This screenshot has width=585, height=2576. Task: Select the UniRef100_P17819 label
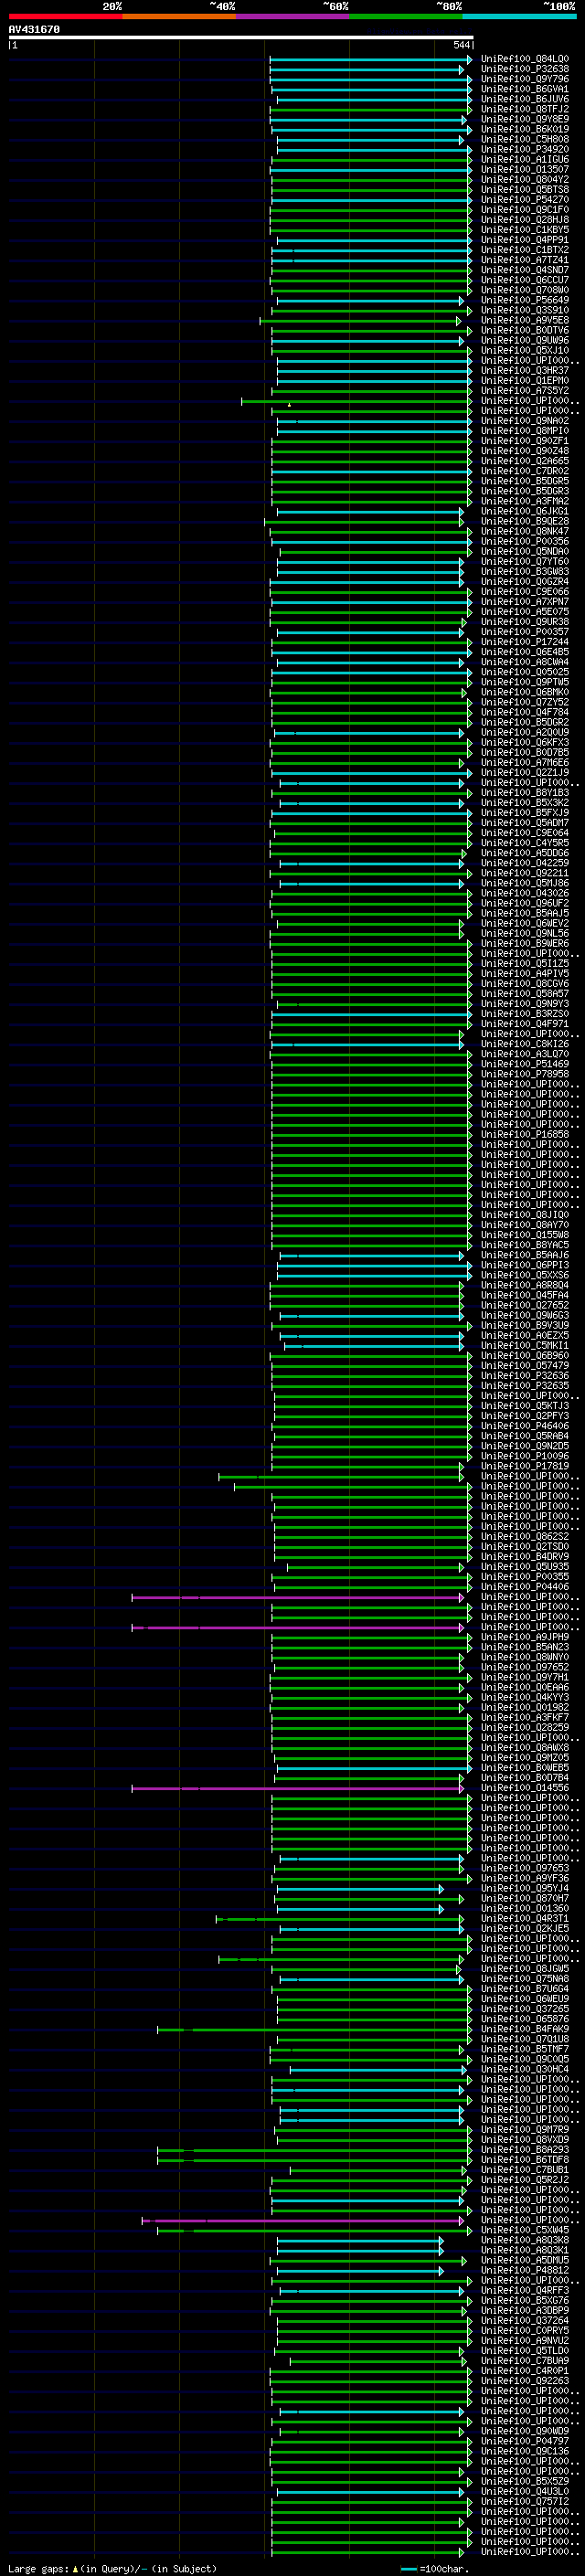tap(524, 1466)
